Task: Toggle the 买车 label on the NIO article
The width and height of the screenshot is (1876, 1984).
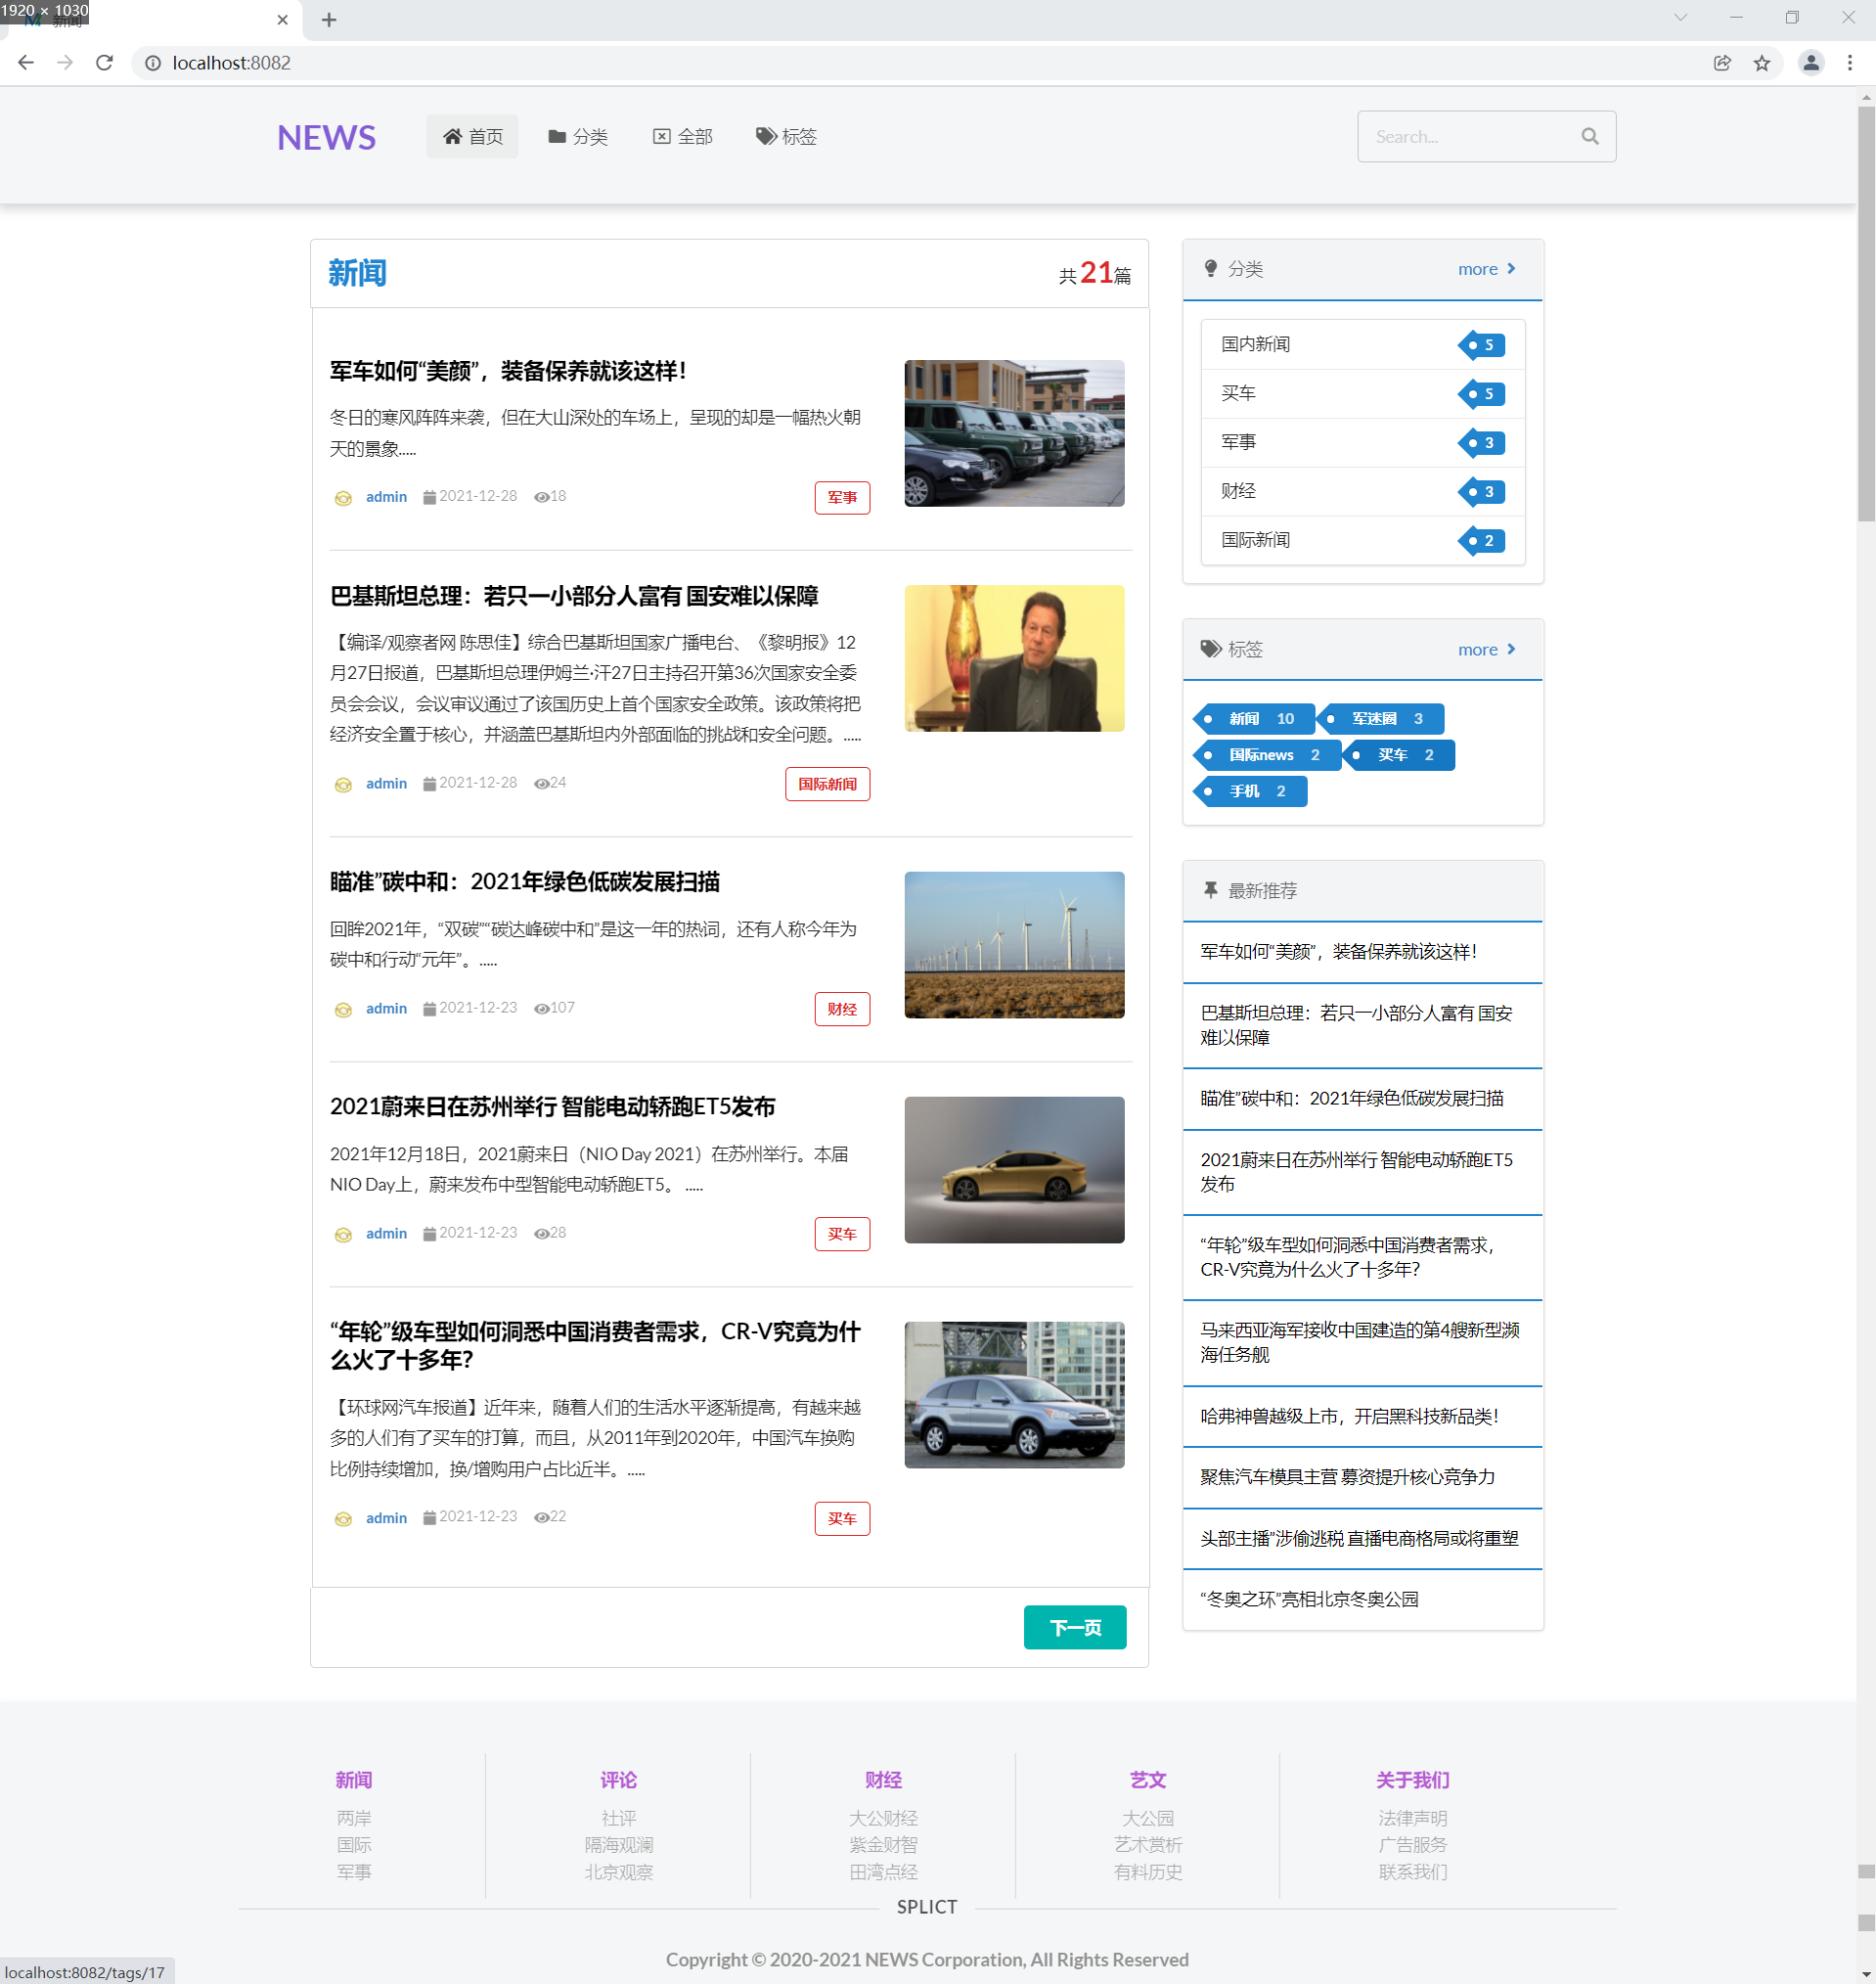Action: coord(842,1234)
